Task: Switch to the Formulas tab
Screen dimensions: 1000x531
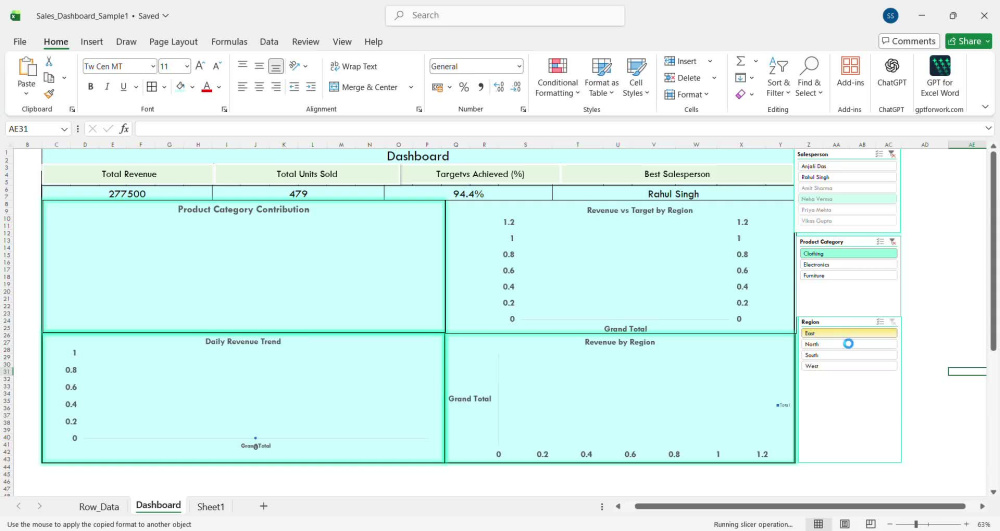Action: click(229, 41)
